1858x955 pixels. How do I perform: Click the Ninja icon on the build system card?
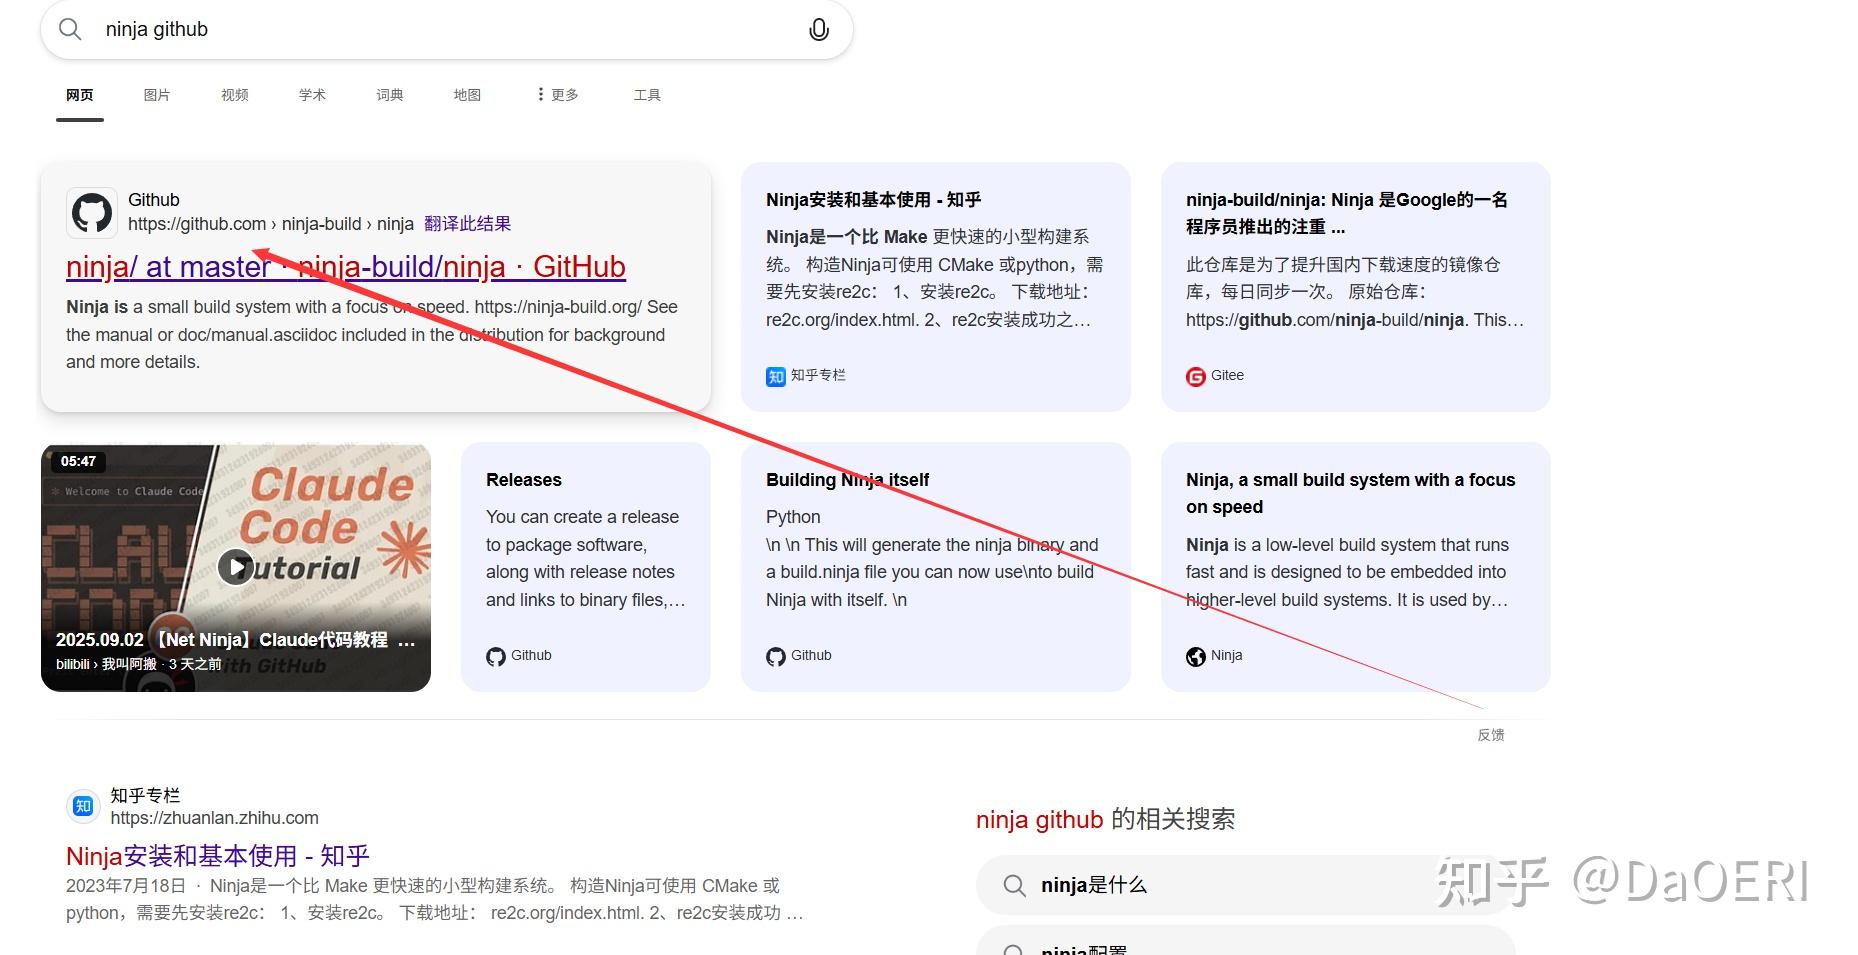tap(1195, 656)
